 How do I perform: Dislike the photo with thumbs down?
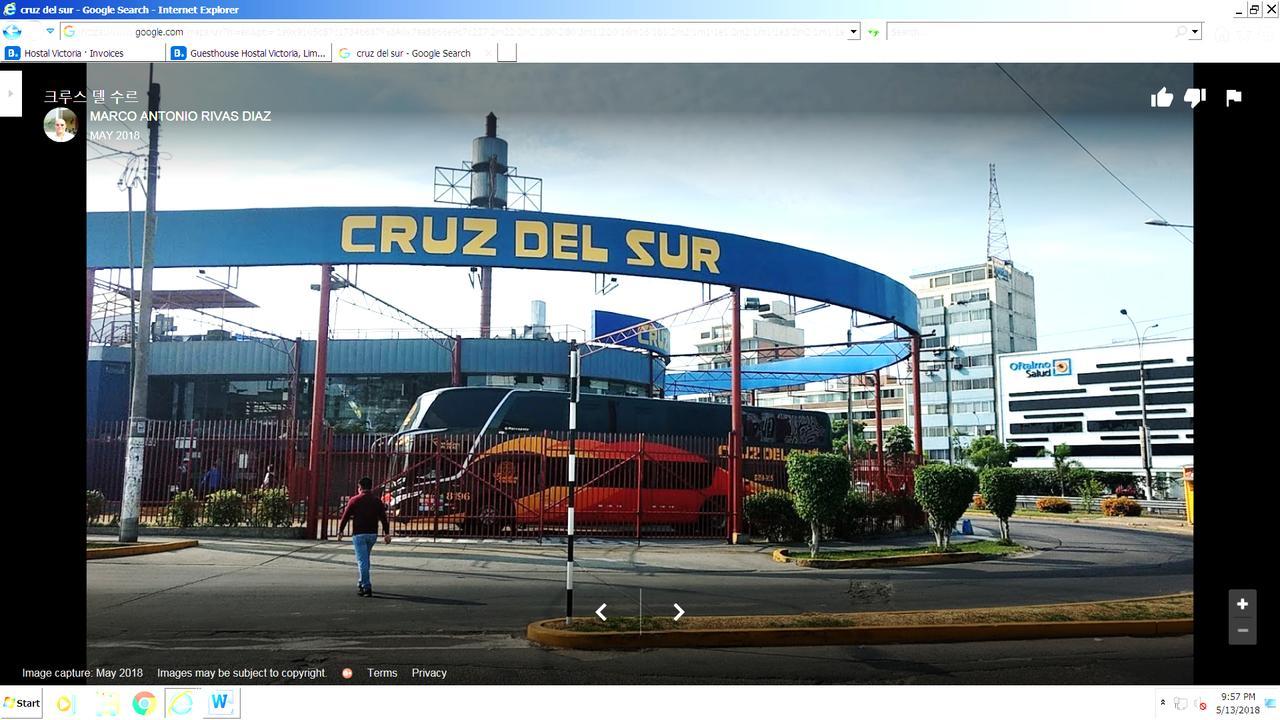click(1195, 97)
